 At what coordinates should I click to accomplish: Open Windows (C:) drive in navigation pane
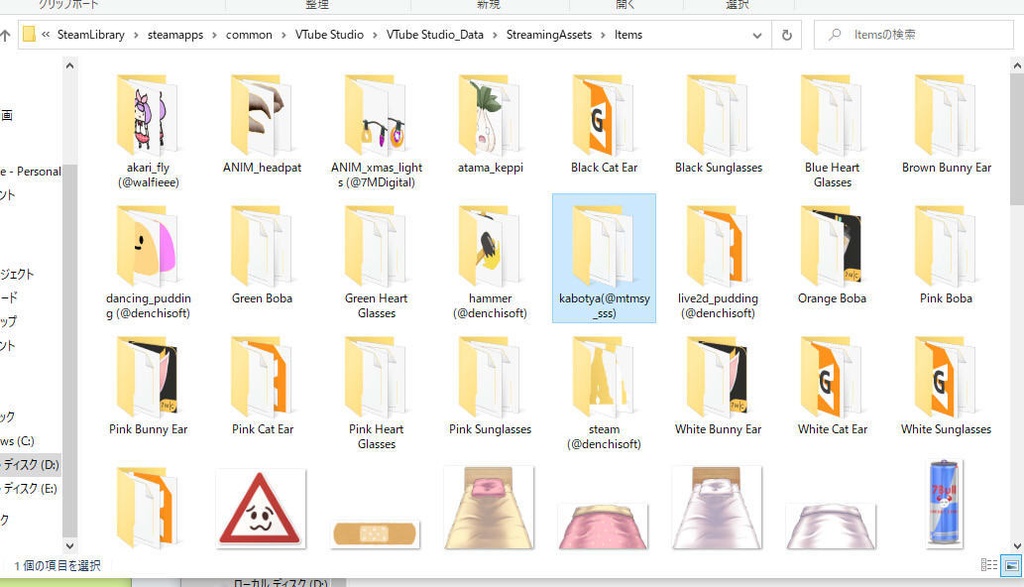click(18, 441)
